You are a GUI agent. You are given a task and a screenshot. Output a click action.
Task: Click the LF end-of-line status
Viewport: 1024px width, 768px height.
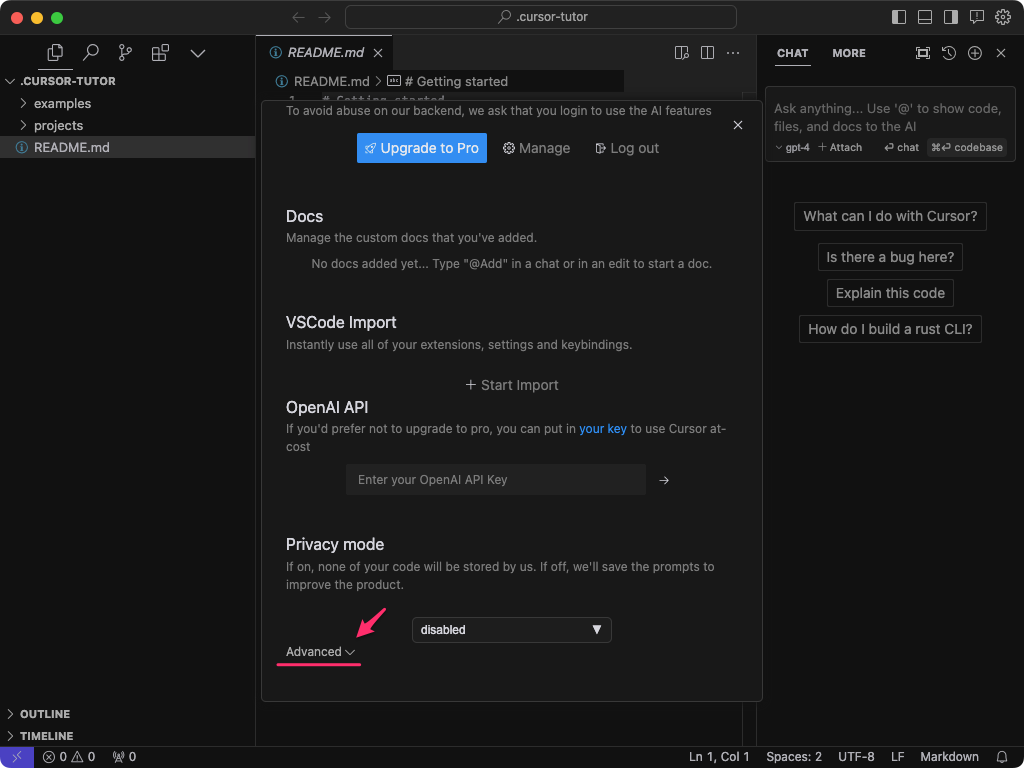tap(898, 758)
